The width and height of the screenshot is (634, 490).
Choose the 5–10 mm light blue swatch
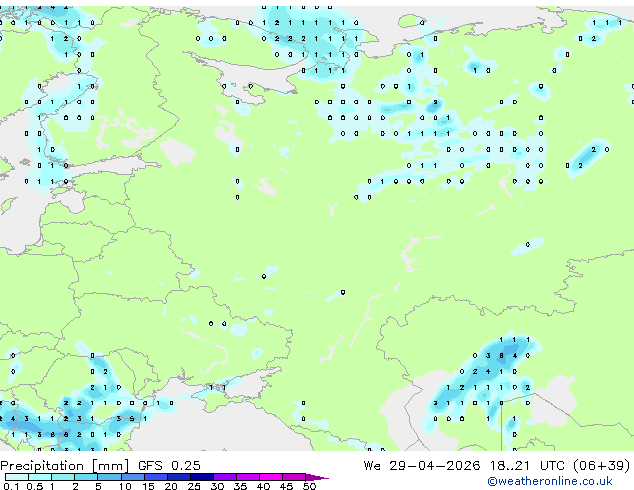(x=109, y=477)
